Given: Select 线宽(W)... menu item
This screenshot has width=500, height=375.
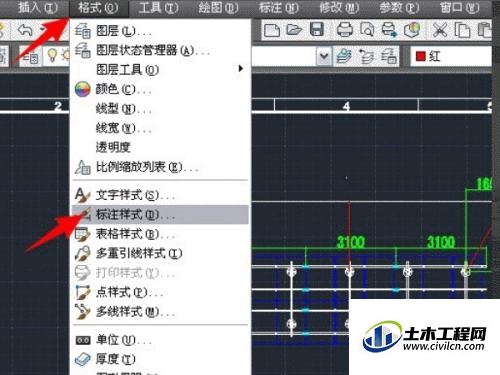Looking at the screenshot, I should pos(160,128).
